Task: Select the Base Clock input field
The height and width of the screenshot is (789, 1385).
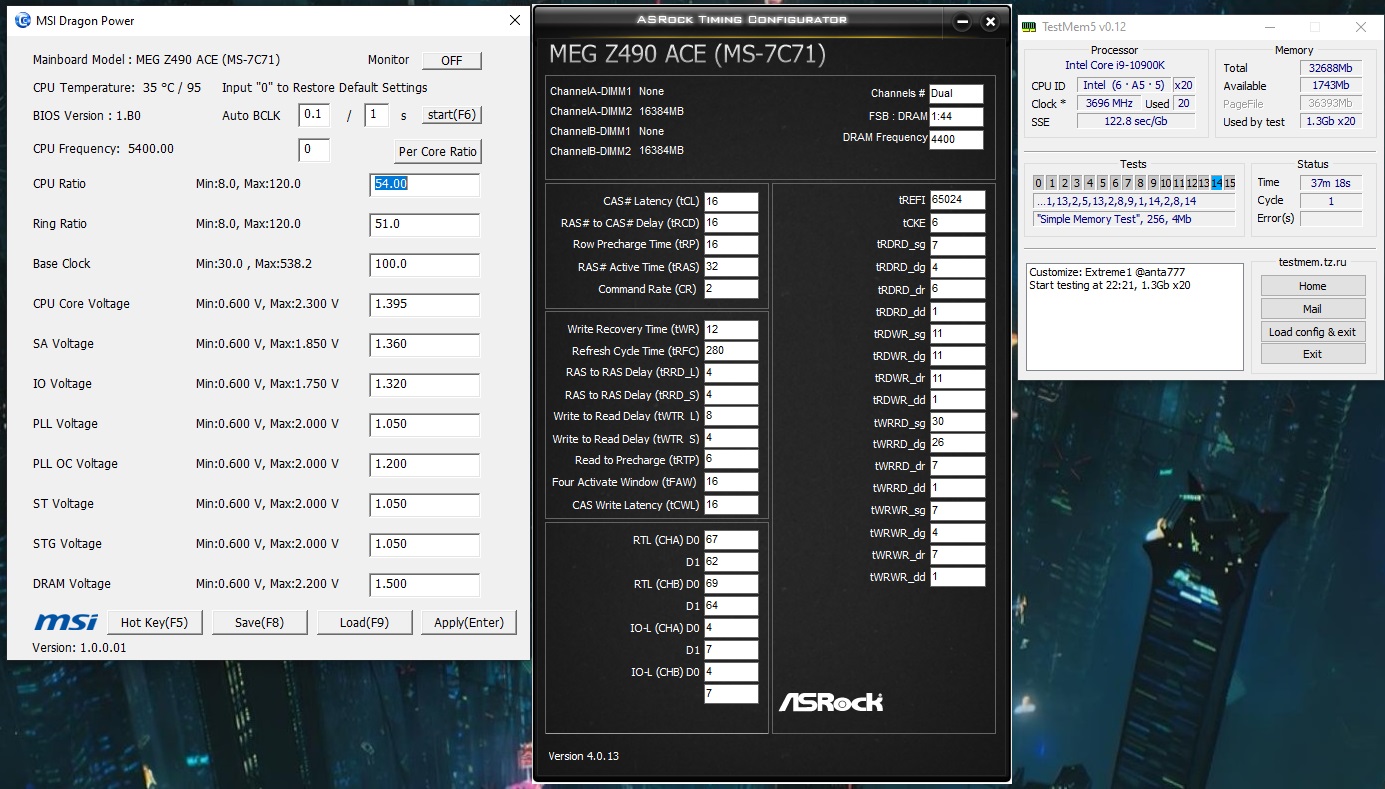Action: click(x=425, y=264)
